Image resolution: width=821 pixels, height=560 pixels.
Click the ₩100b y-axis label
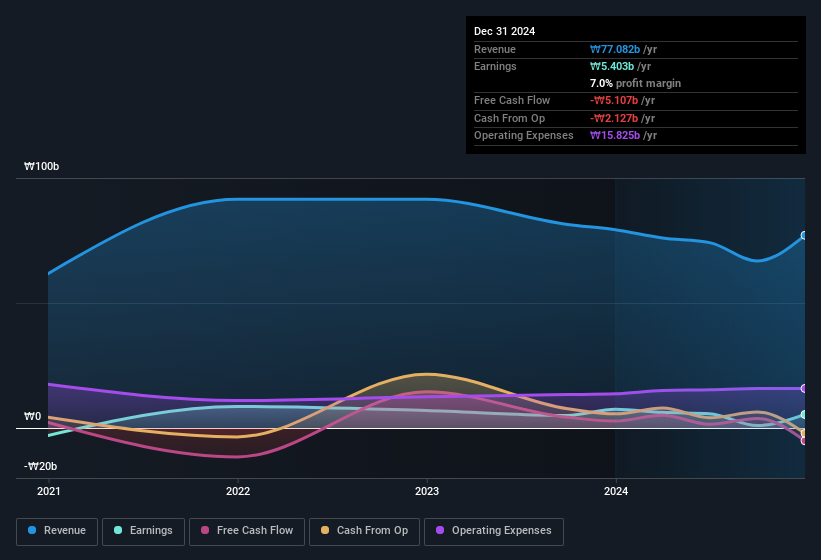pyautogui.click(x=41, y=166)
